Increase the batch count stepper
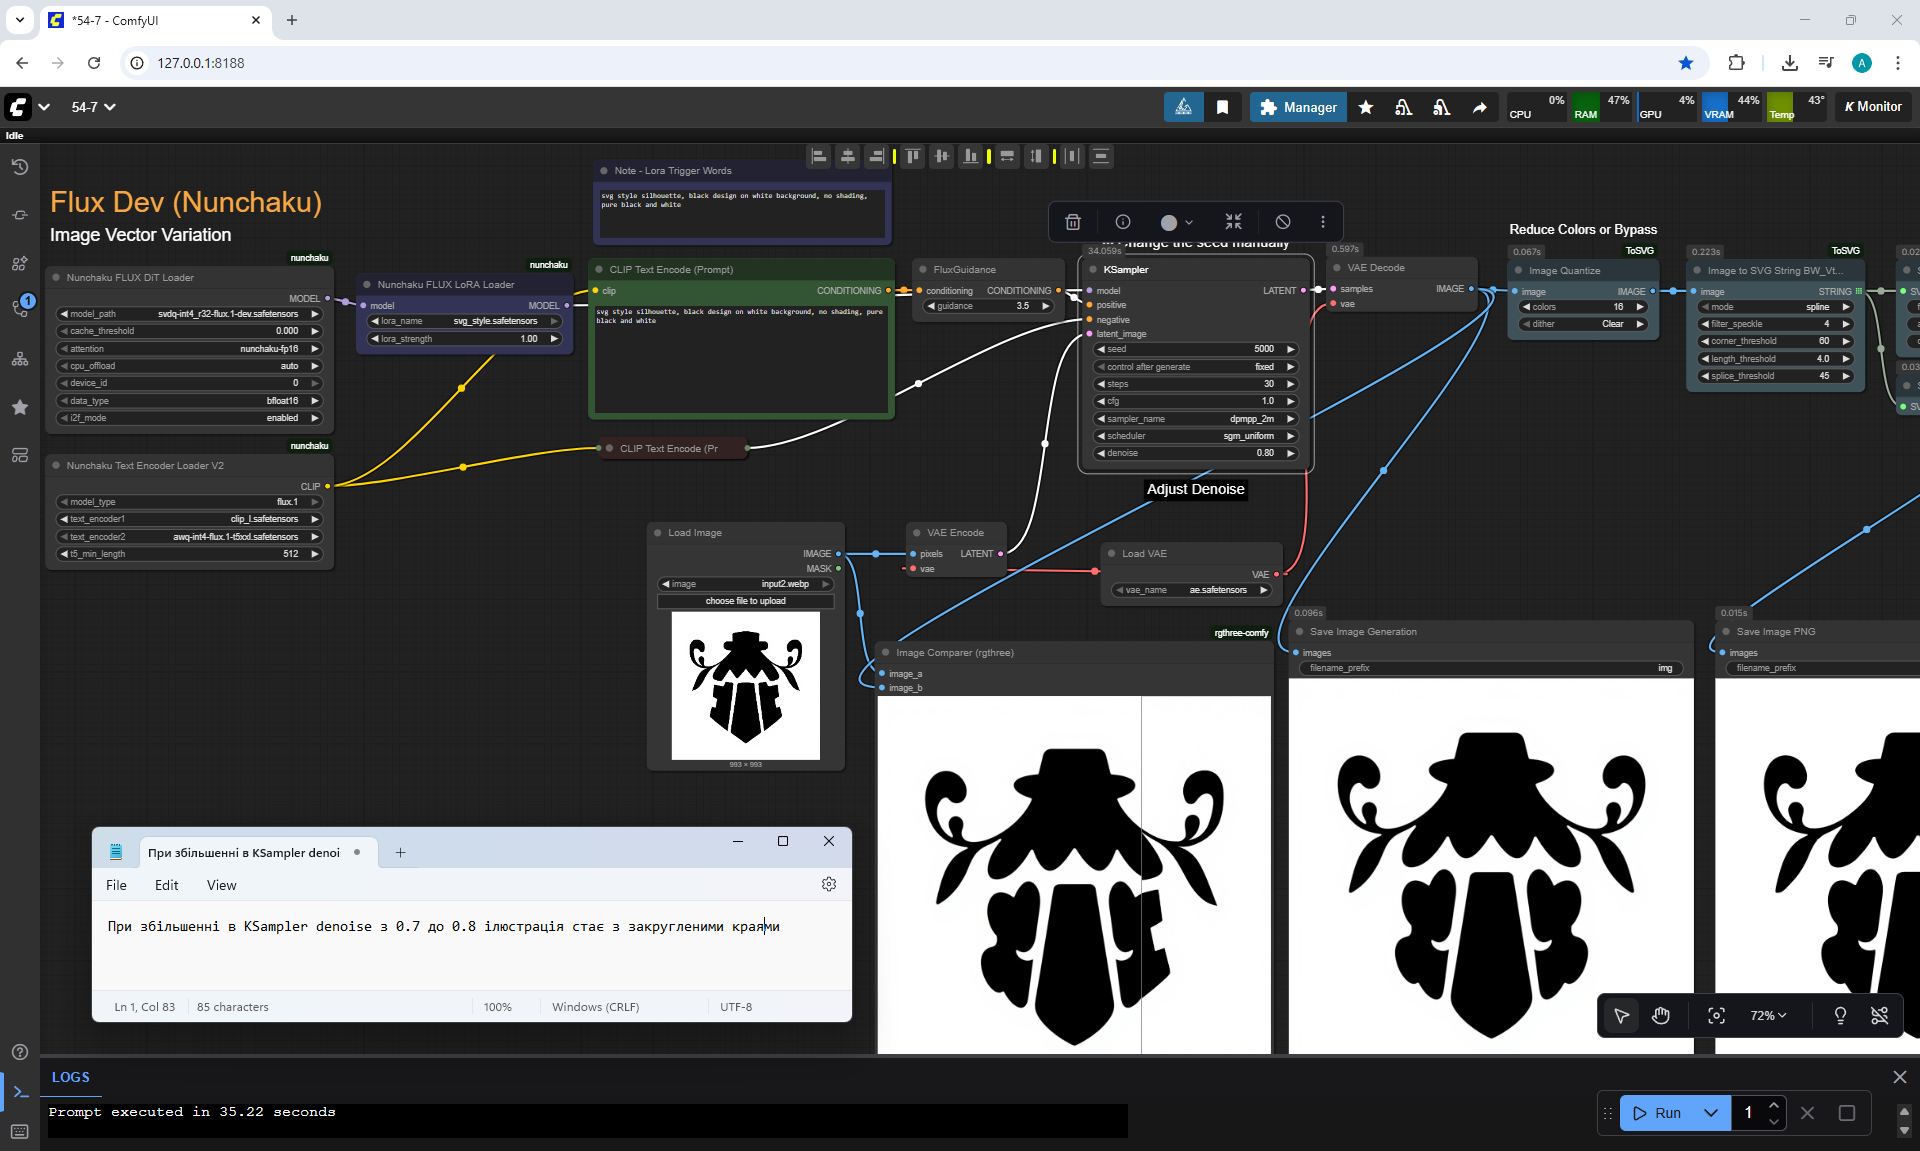Viewport: 1920px width, 1151px height. [x=1774, y=1105]
